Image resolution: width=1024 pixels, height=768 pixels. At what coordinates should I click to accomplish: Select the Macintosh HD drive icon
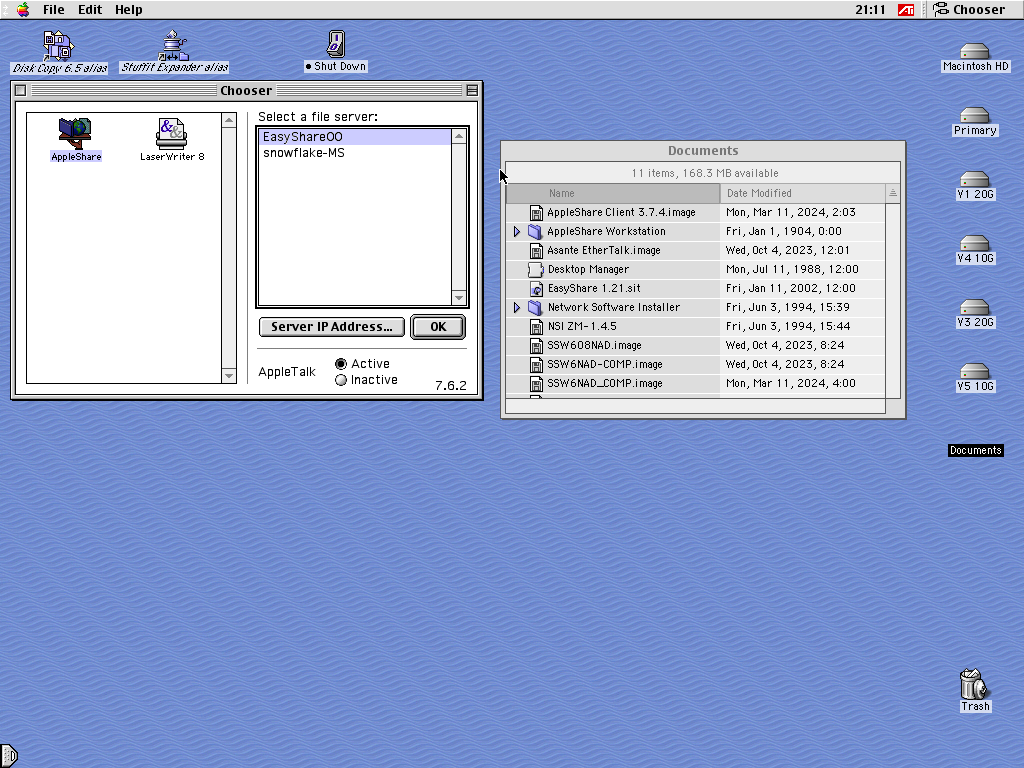pyautogui.click(x=975, y=51)
